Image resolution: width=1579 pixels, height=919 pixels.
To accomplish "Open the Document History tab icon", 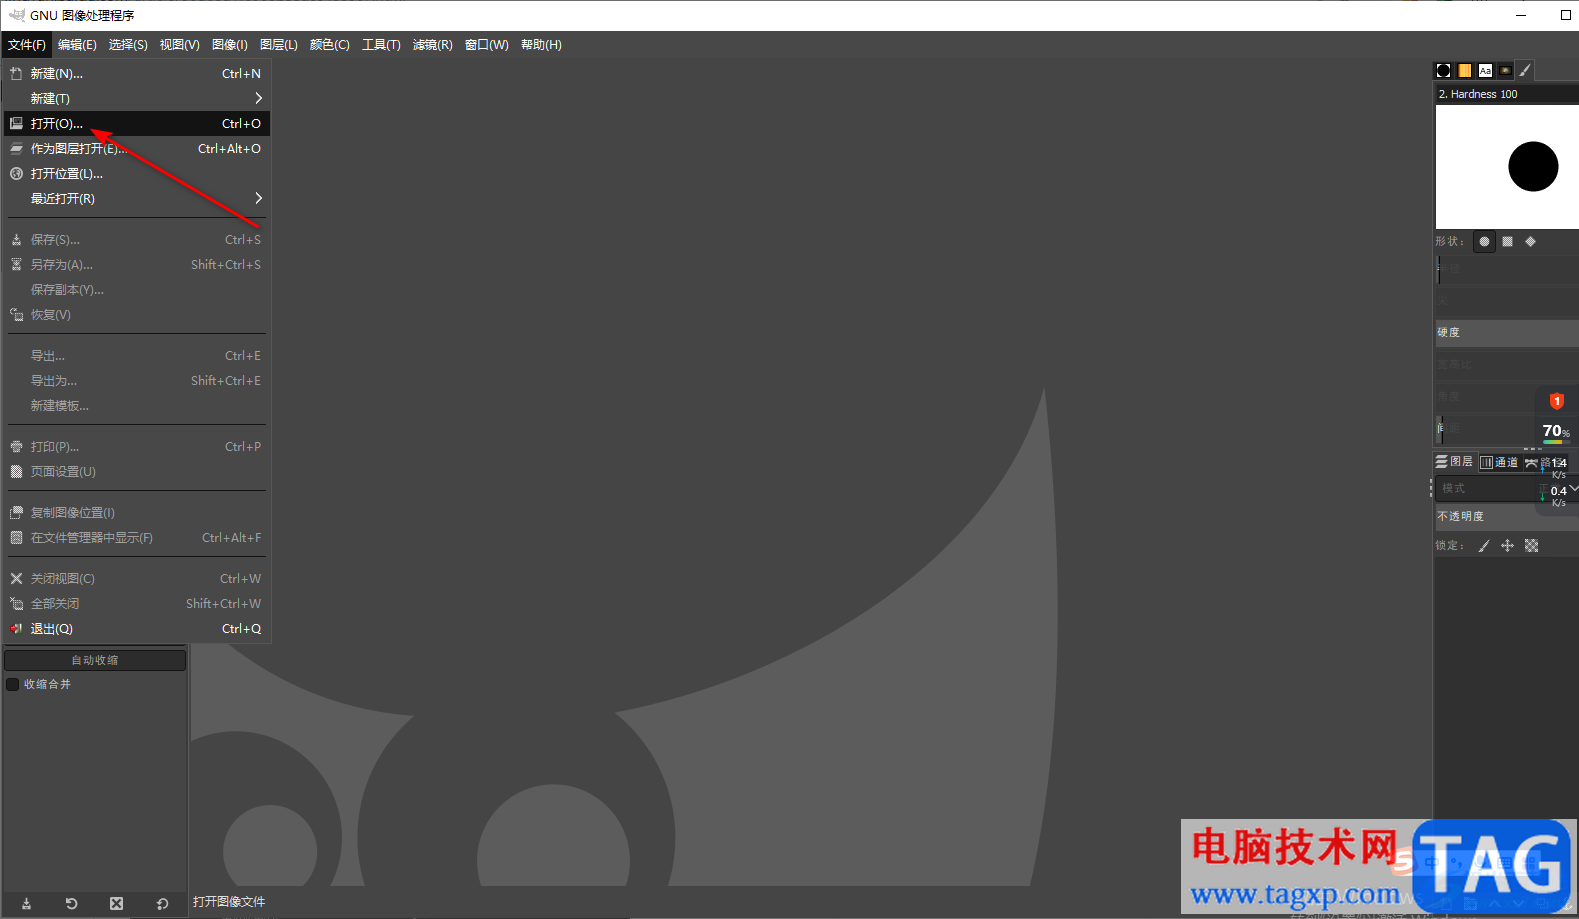I will point(1505,70).
